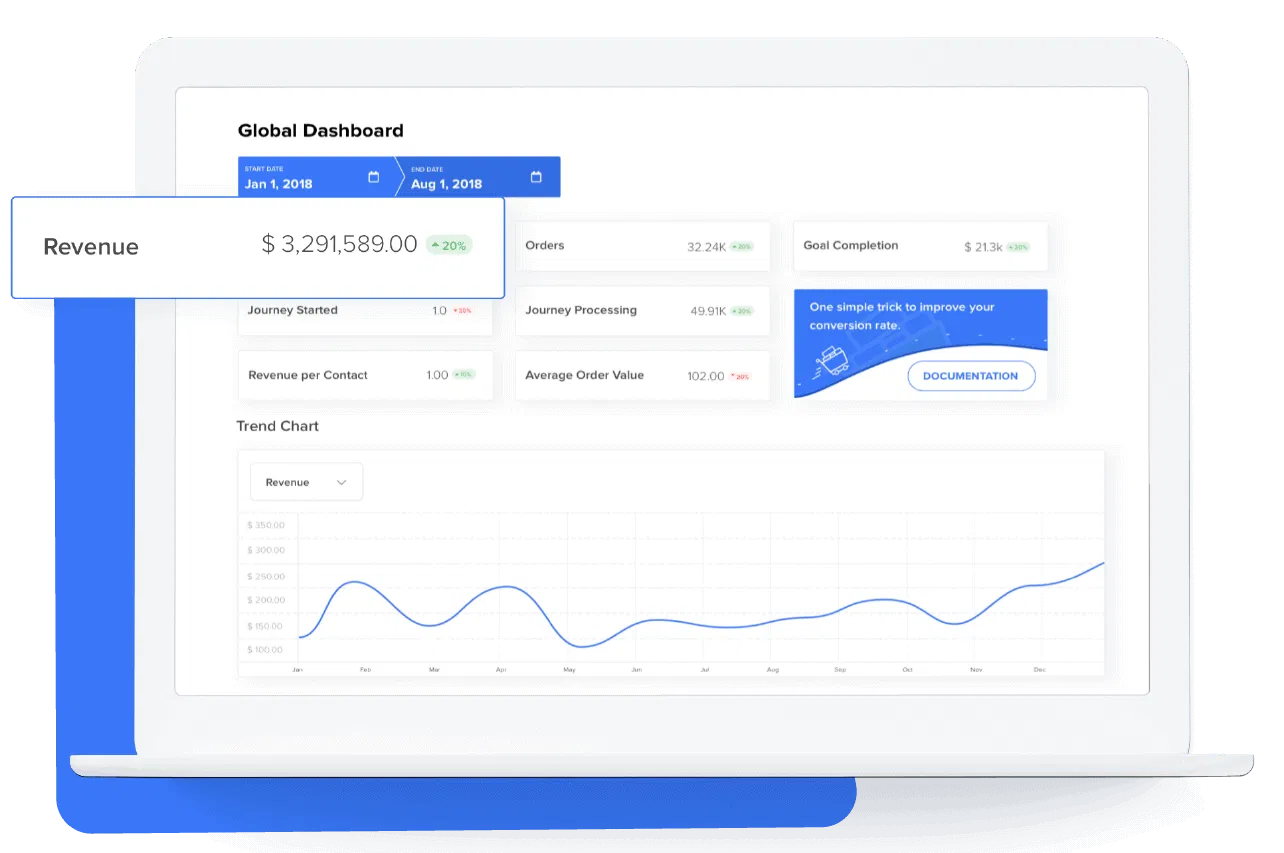Viewport: 1284px width, 853px height.
Task: Click the Global Dashboard title
Action: coord(321,131)
